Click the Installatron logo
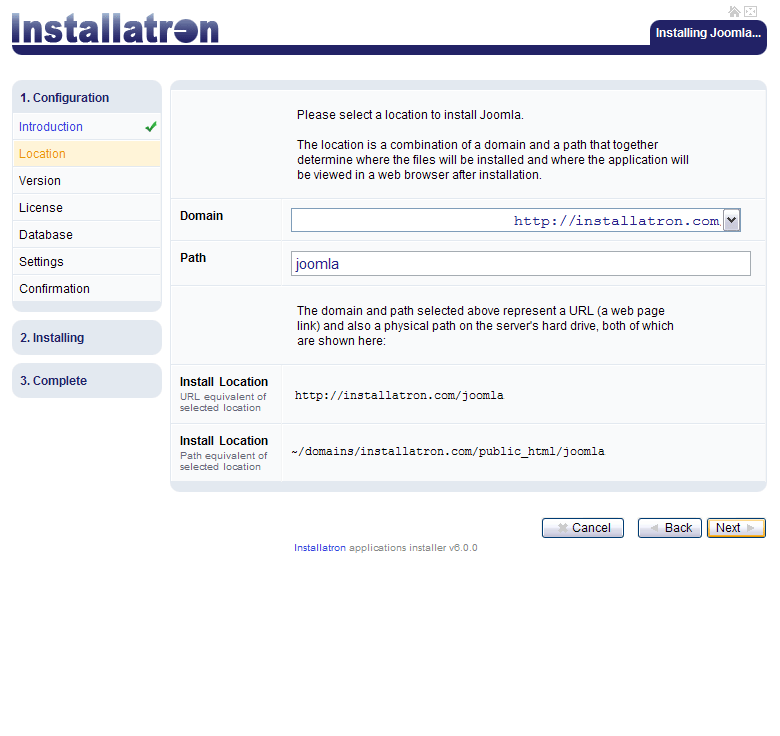780x736 pixels. (115, 28)
